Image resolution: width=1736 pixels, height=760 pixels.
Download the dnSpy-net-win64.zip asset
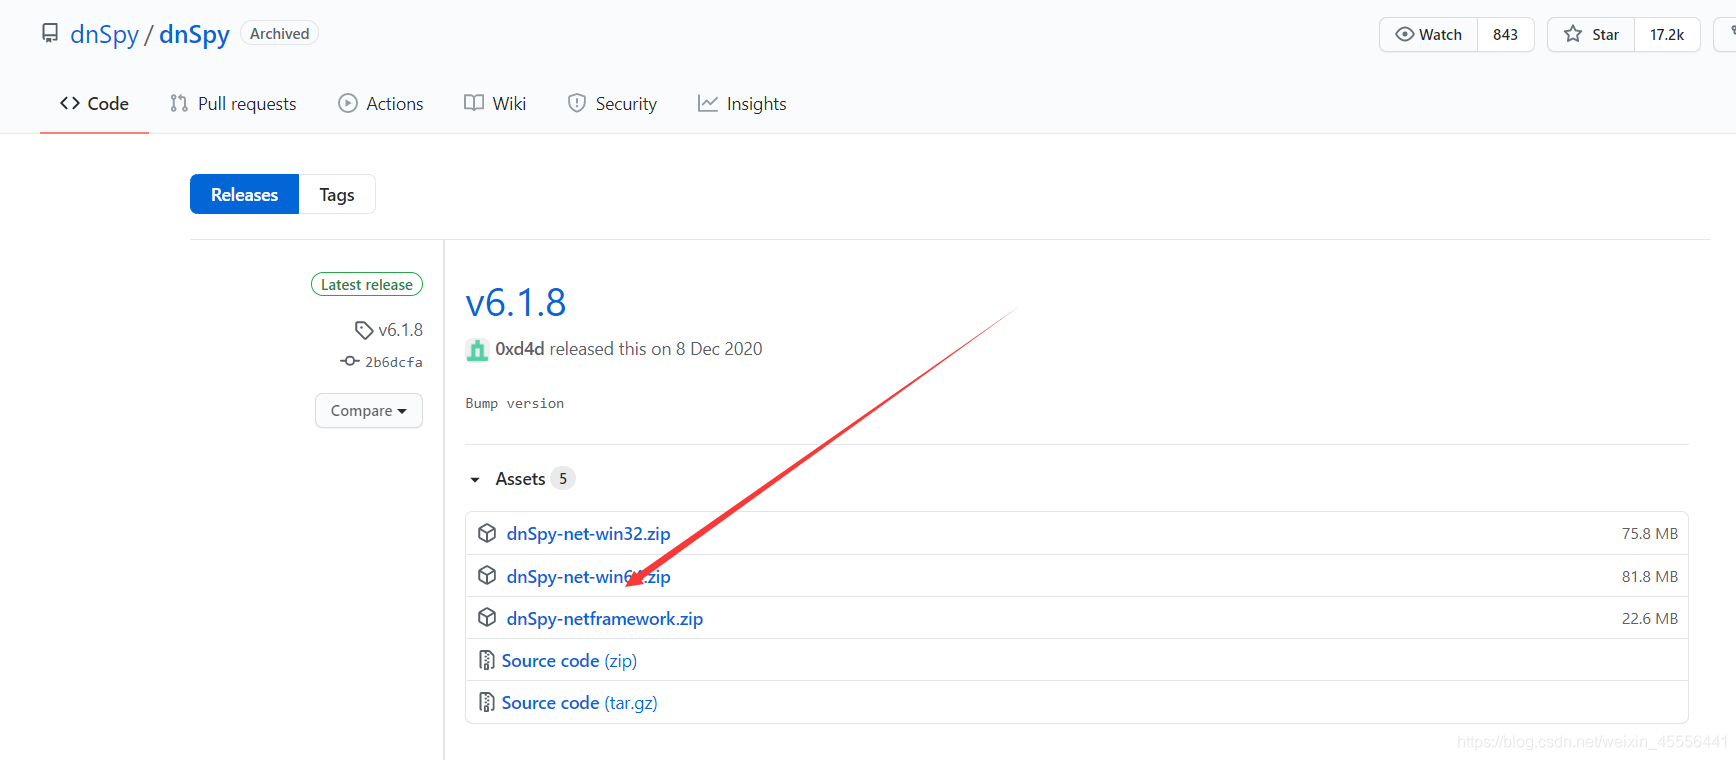coord(588,576)
